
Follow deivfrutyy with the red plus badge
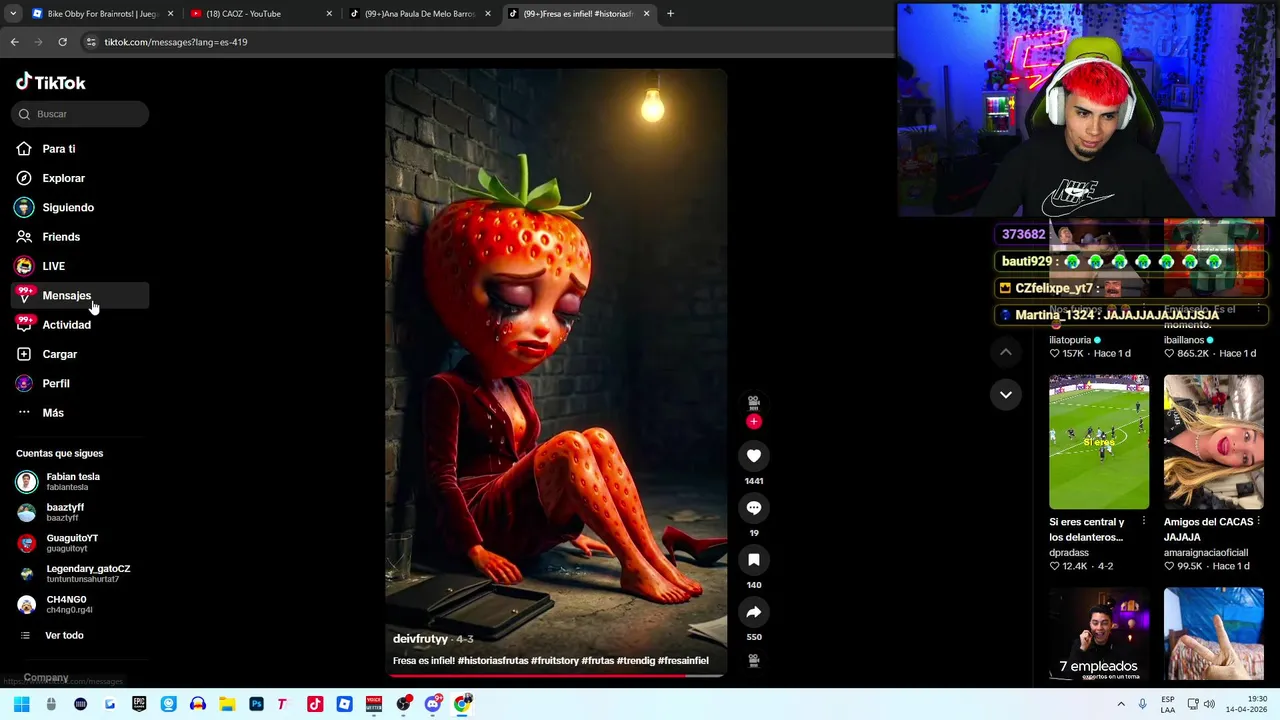[x=754, y=421]
